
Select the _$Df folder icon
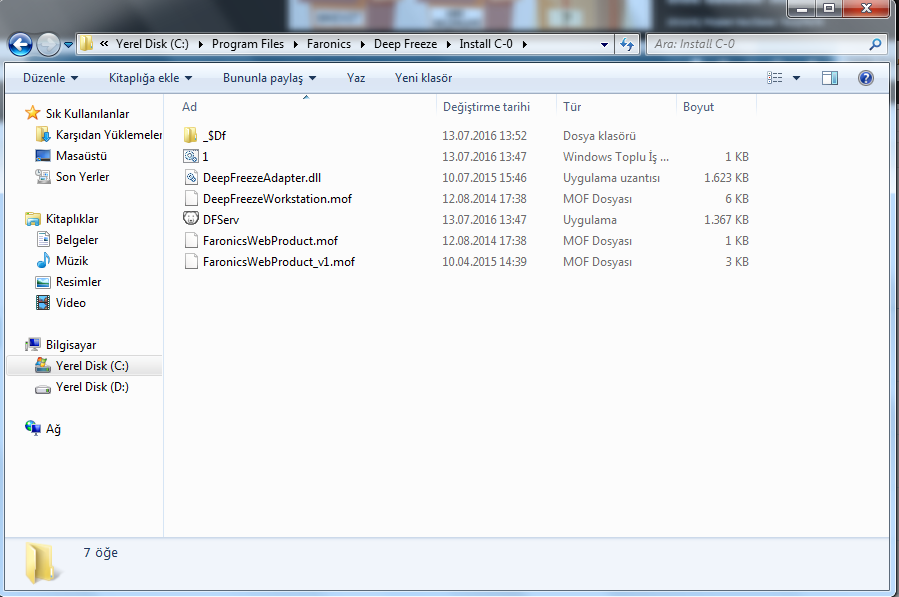pos(190,135)
